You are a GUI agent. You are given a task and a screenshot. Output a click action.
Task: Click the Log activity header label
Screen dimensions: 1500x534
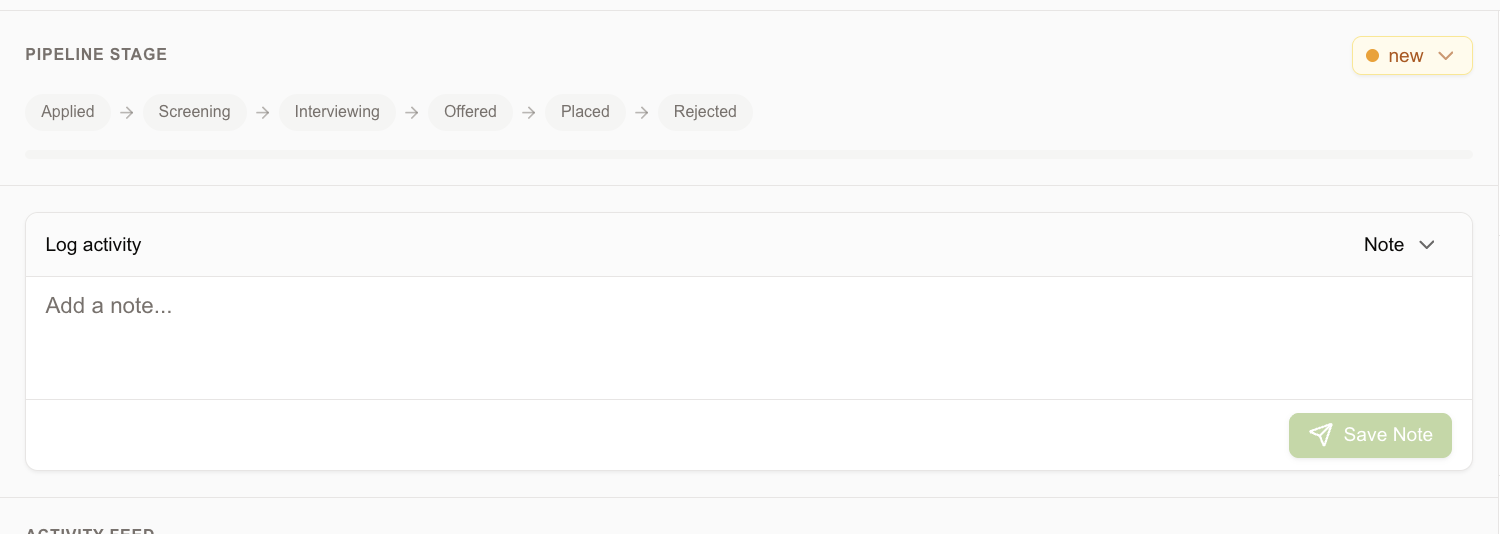pyautogui.click(x=93, y=245)
